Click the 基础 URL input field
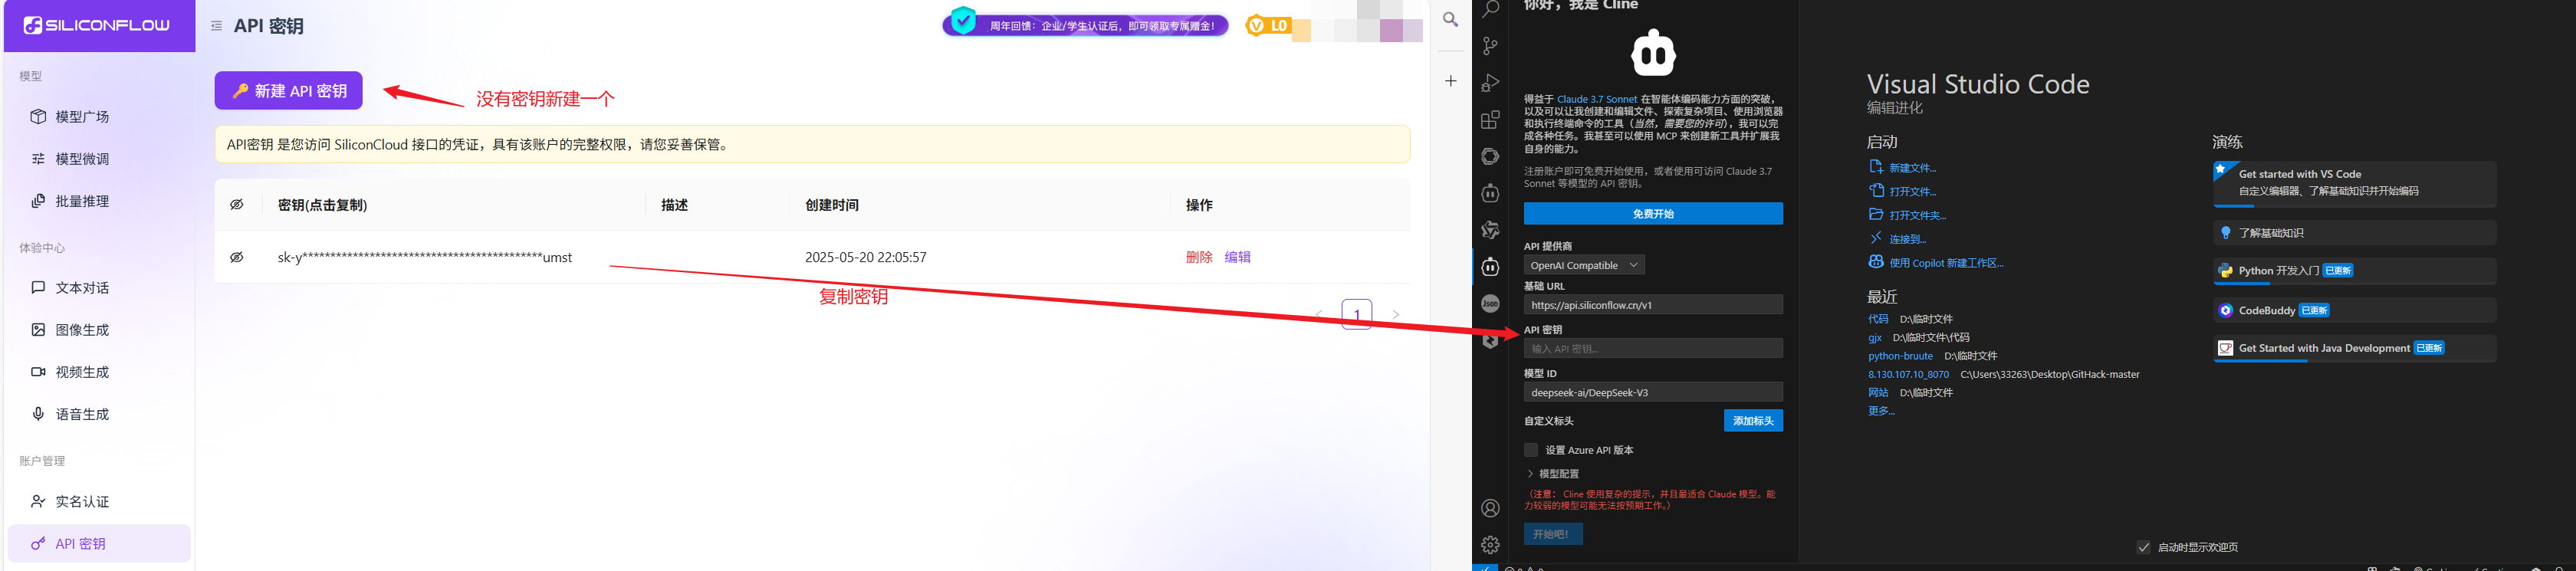This screenshot has width=2576, height=571. (1653, 305)
